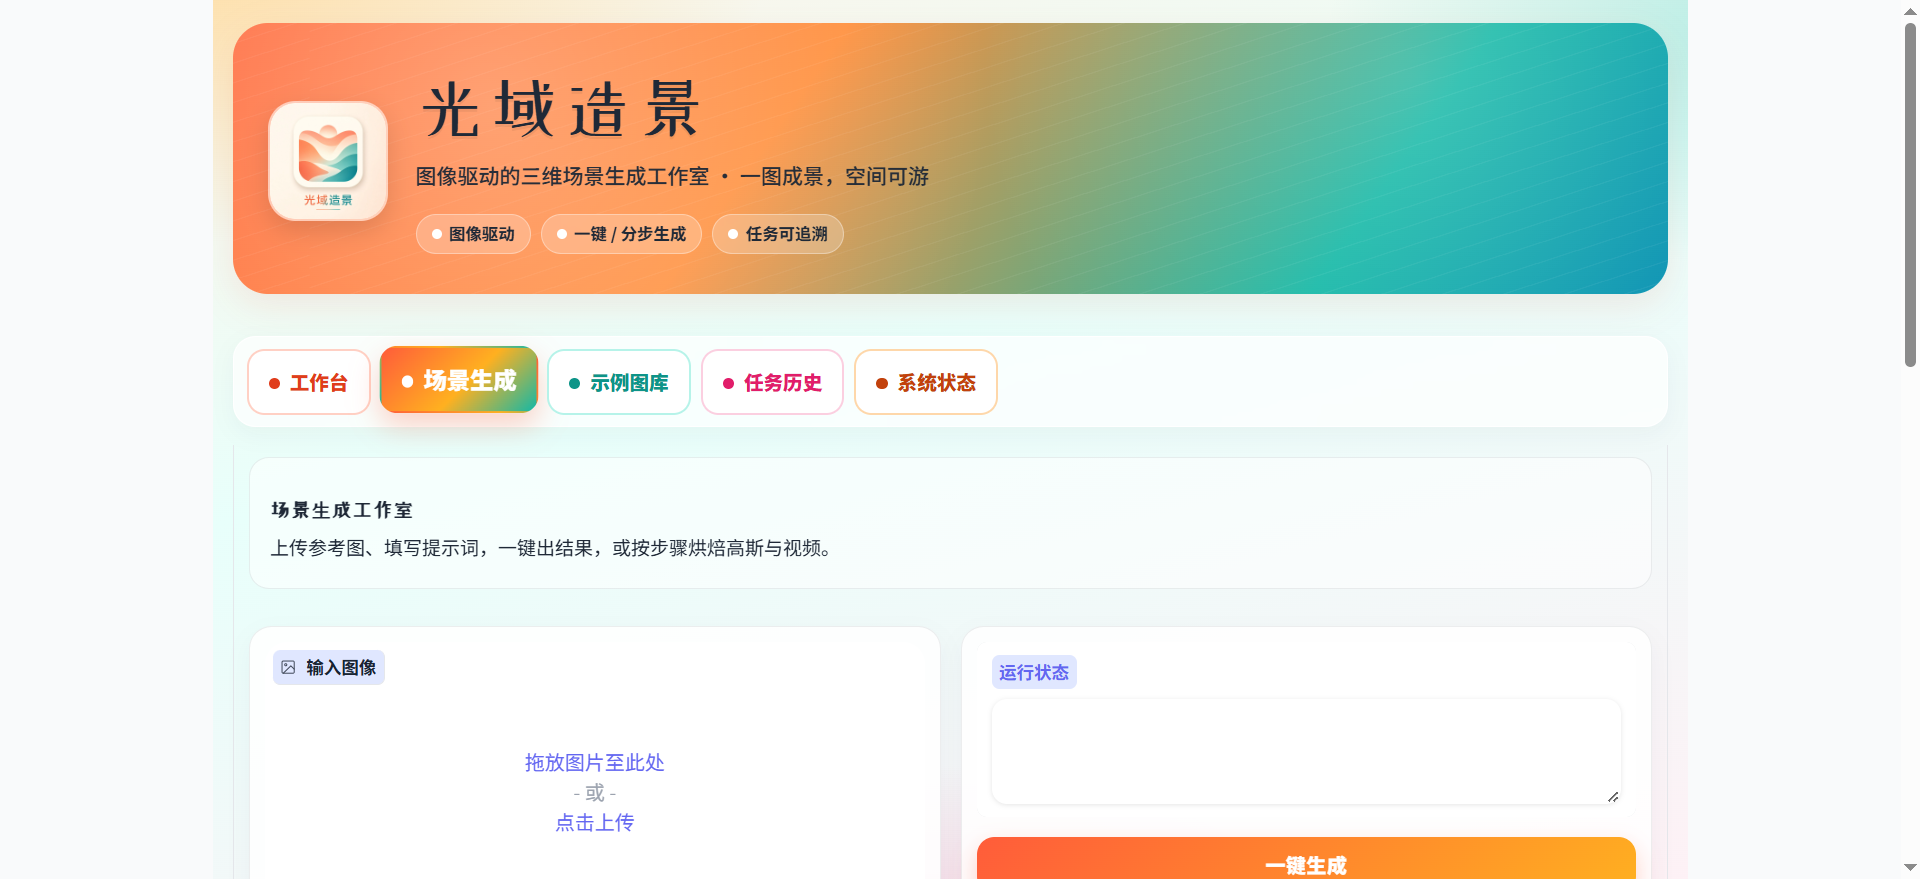Viewport: 1920px width, 879px height.
Task: Click 点击上传 to upload an image
Action: tap(595, 822)
